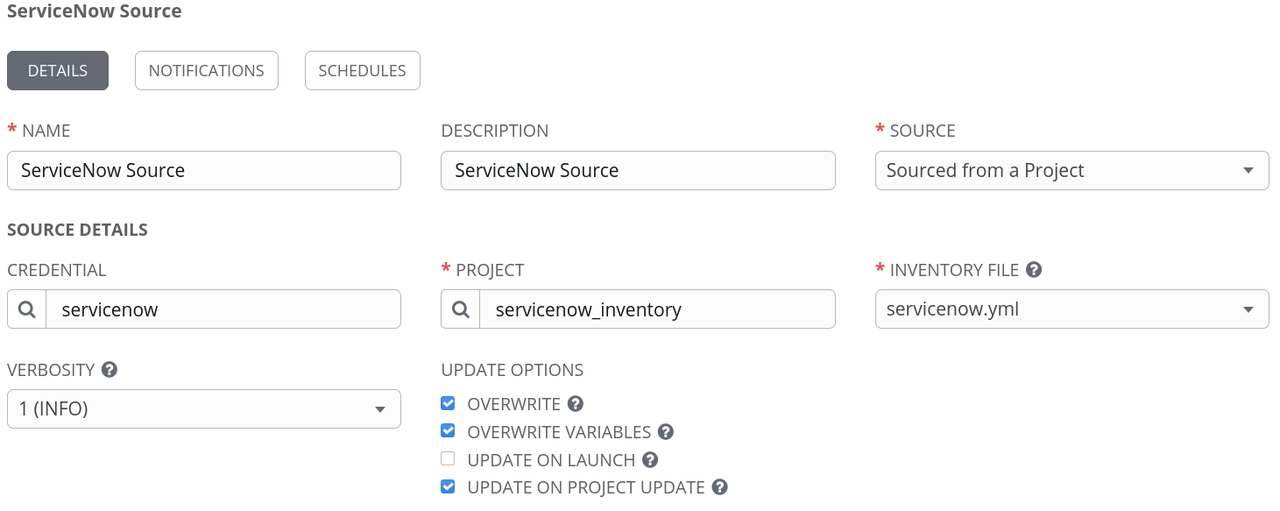Switch to the Schedules tab
The image size is (1280, 511).
pyautogui.click(x=362, y=71)
